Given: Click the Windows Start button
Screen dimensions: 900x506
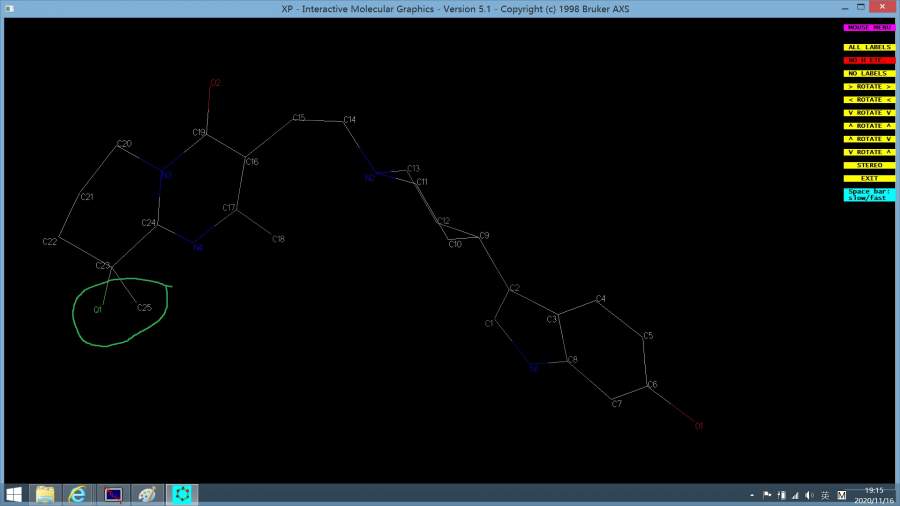Looking at the screenshot, I should point(14,494).
